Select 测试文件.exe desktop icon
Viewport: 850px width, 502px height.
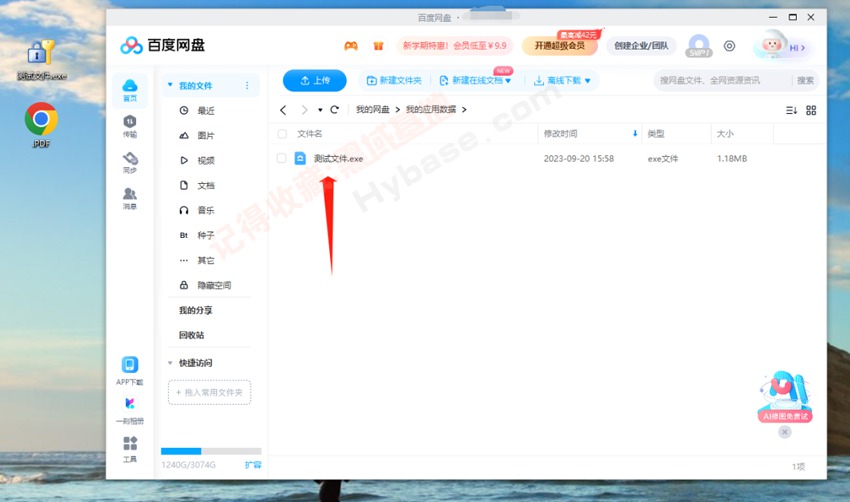pyautogui.click(x=41, y=60)
